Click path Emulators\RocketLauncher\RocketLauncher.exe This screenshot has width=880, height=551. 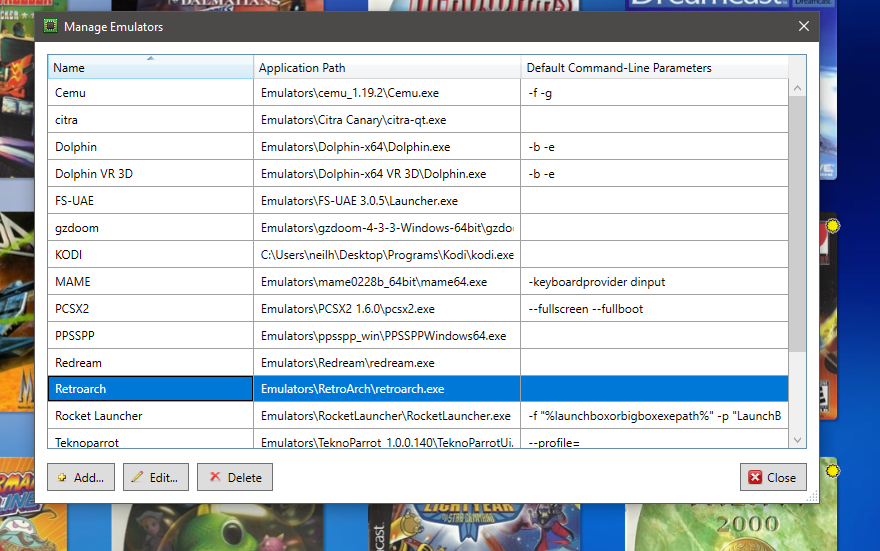click(386, 416)
